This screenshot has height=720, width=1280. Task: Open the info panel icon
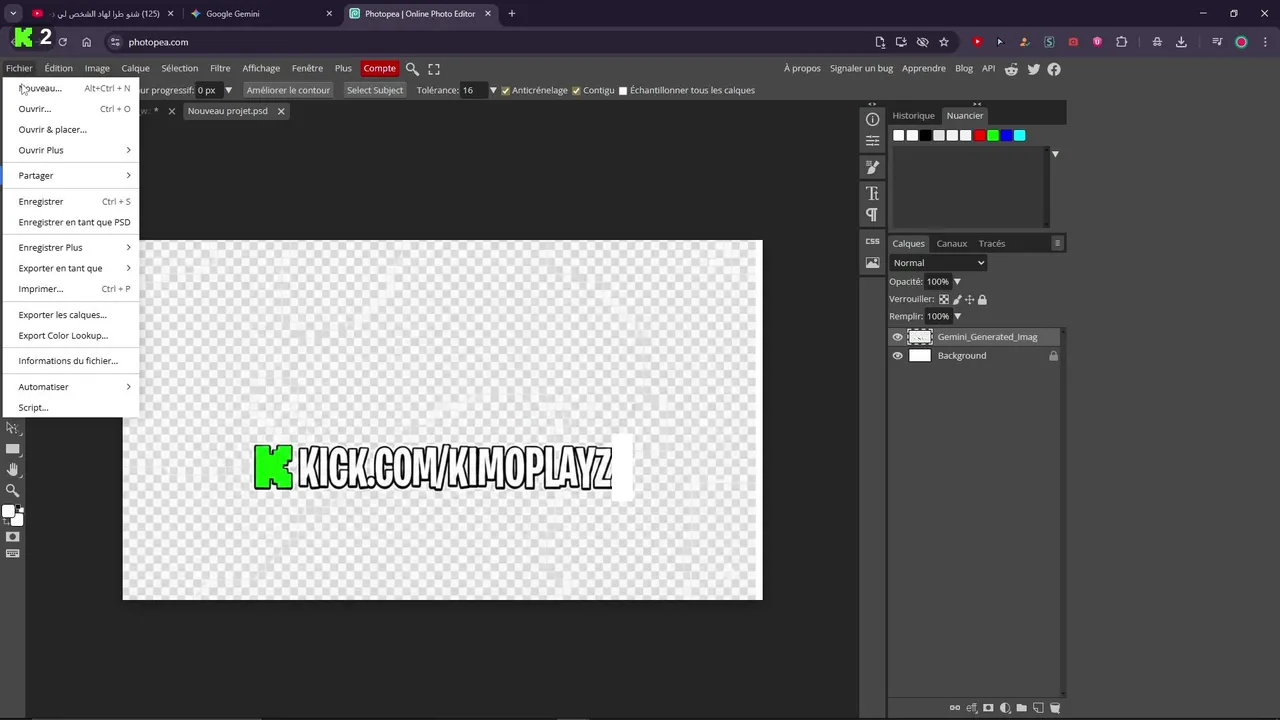coord(872,120)
